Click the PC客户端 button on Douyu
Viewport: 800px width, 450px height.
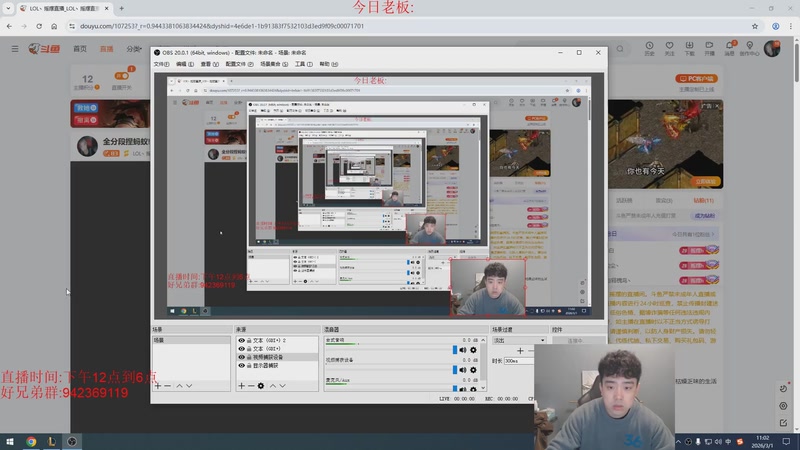click(696, 79)
